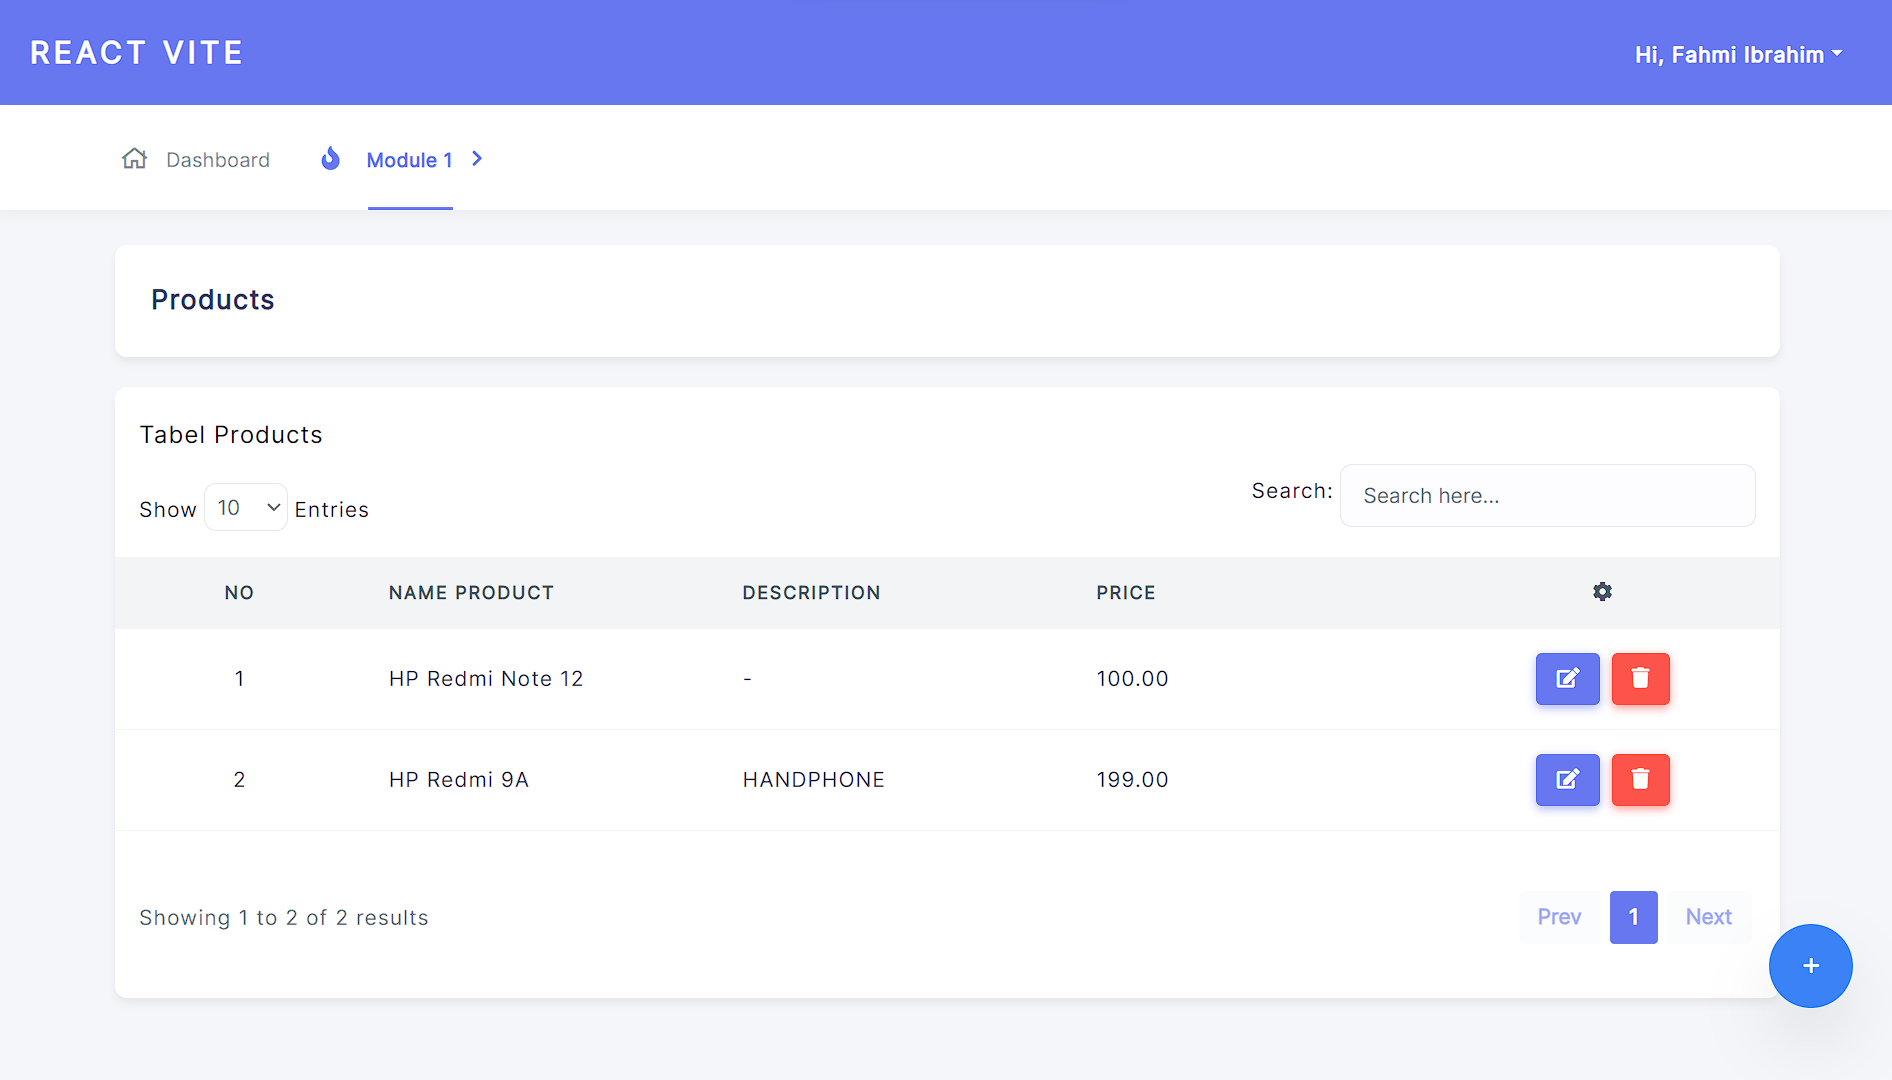Viewport: 1892px width, 1080px height.
Task: Add a new product with plus button
Action: coord(1810,966)
